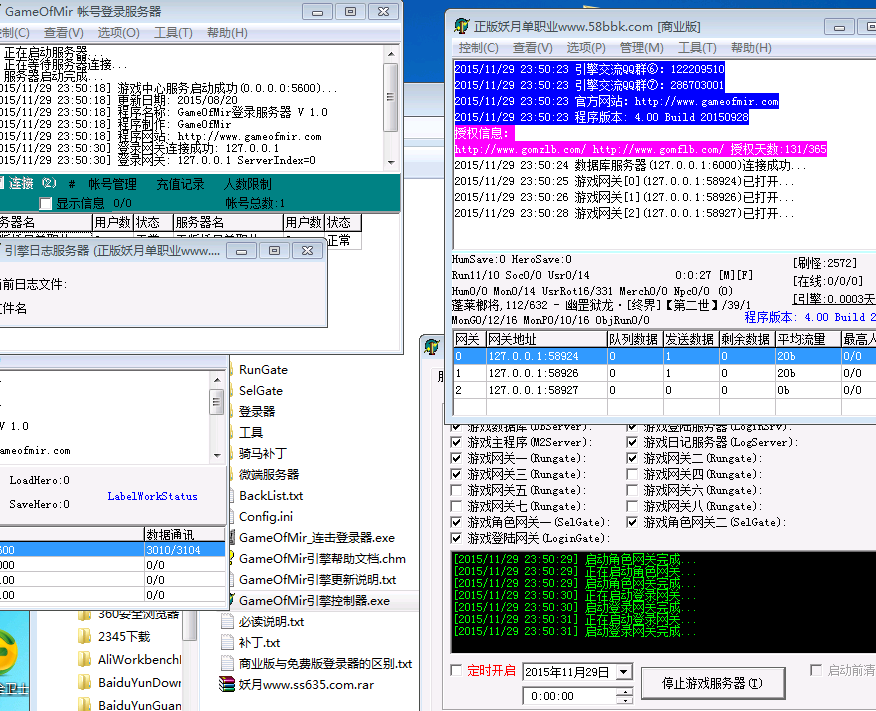Uncheck 游戏角色网关一 (SelGate) checkbox
The image size is (876, 711).
pos(456,522)
